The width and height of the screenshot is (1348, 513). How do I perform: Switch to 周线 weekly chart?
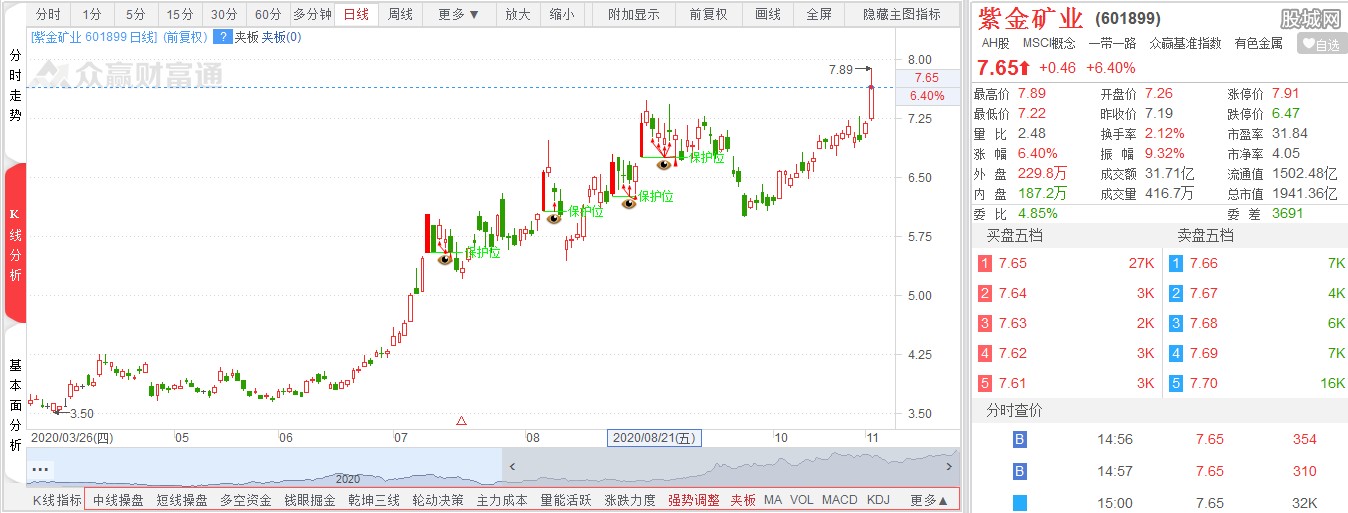[401, 15]
